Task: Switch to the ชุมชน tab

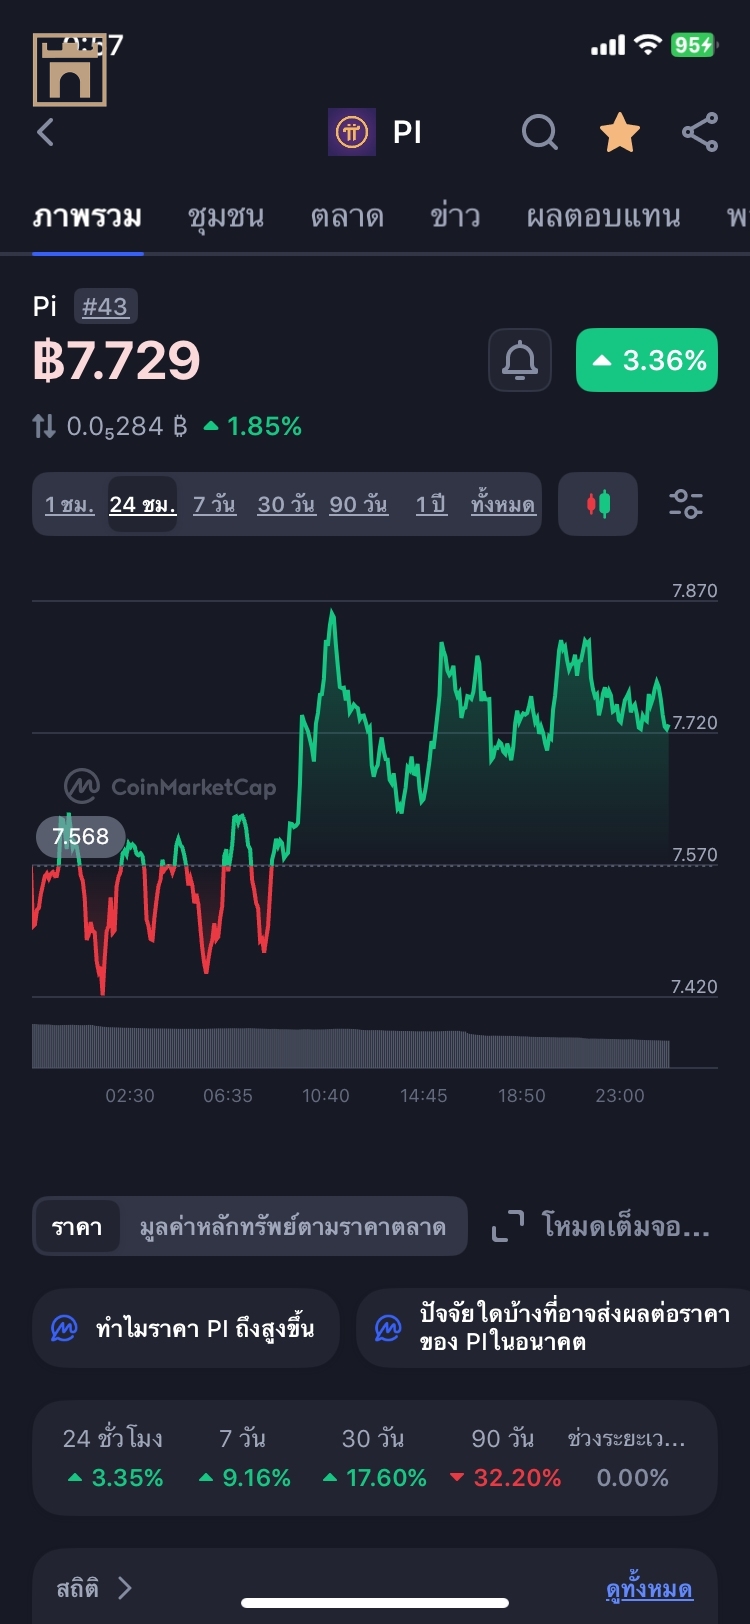Action: 226,217
